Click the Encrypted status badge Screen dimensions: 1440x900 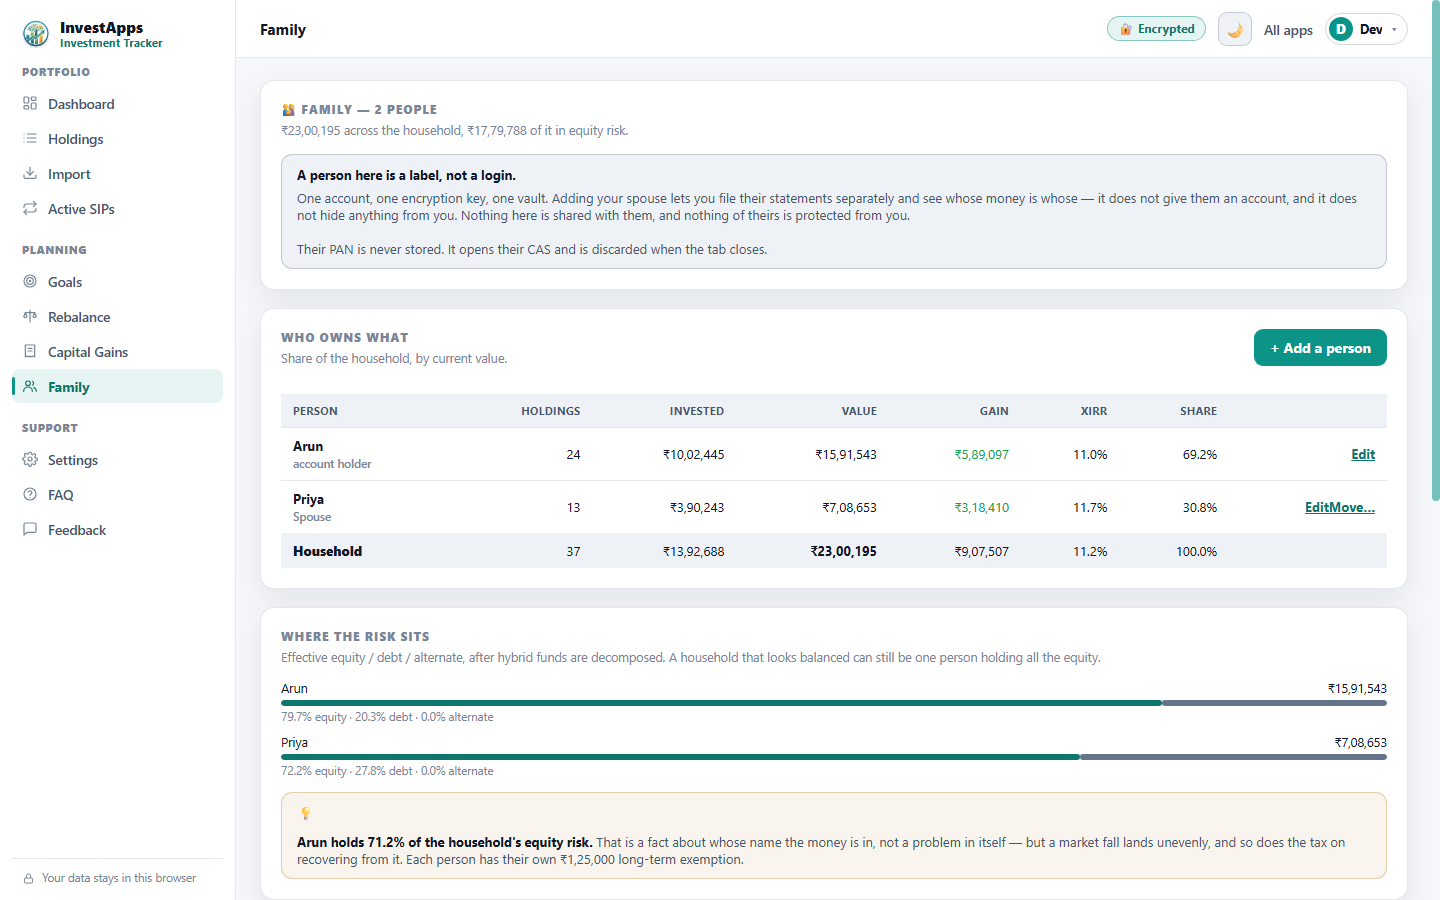point(1156,29)
